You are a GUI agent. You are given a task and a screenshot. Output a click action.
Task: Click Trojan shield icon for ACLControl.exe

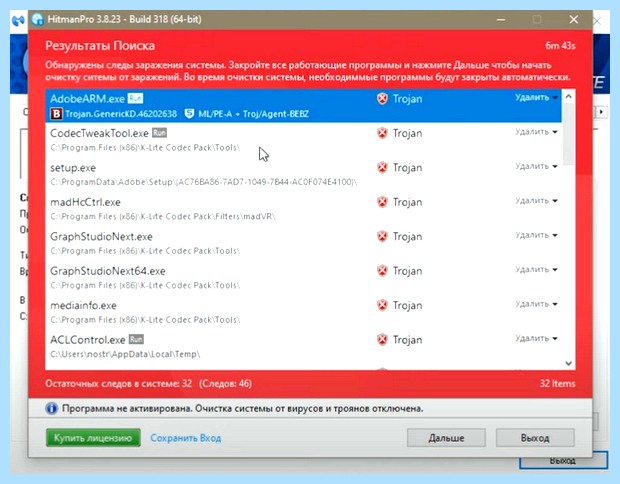tap(382, 340)
